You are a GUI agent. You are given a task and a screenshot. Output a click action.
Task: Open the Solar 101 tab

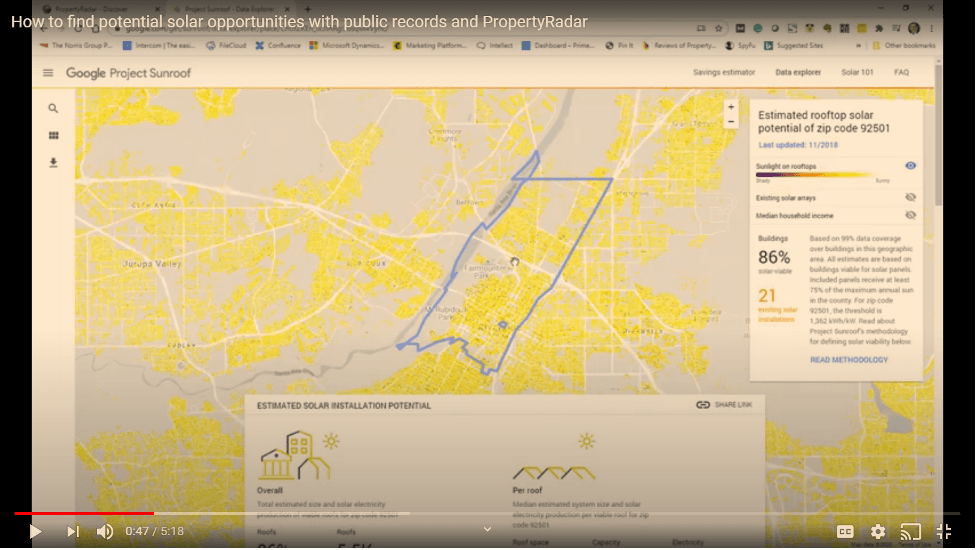pyautogui.click(x=857, y=72)
